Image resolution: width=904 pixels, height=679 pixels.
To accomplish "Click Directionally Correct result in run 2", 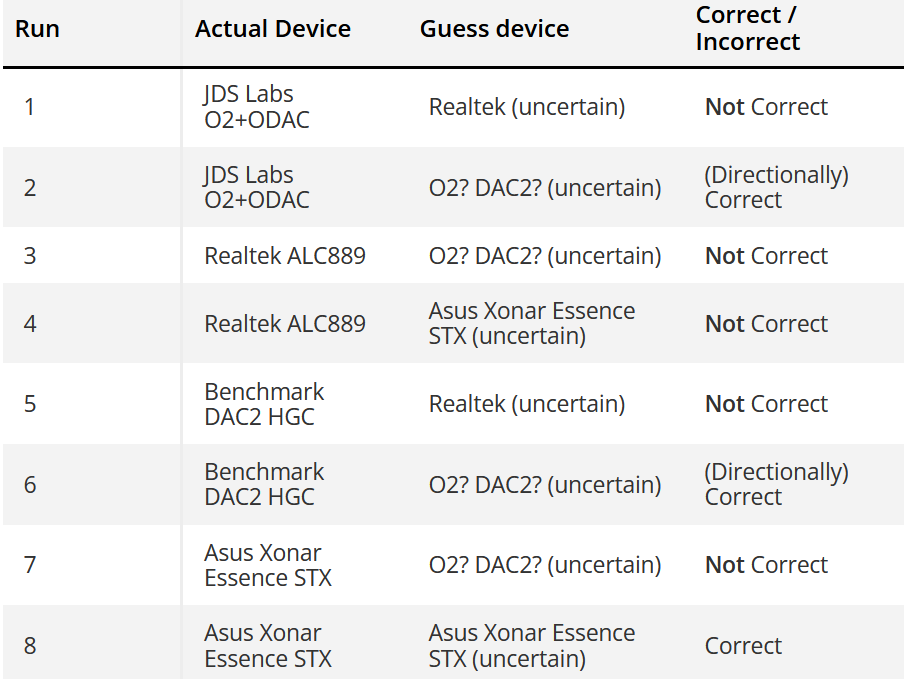I will click(x=777, y=187).
